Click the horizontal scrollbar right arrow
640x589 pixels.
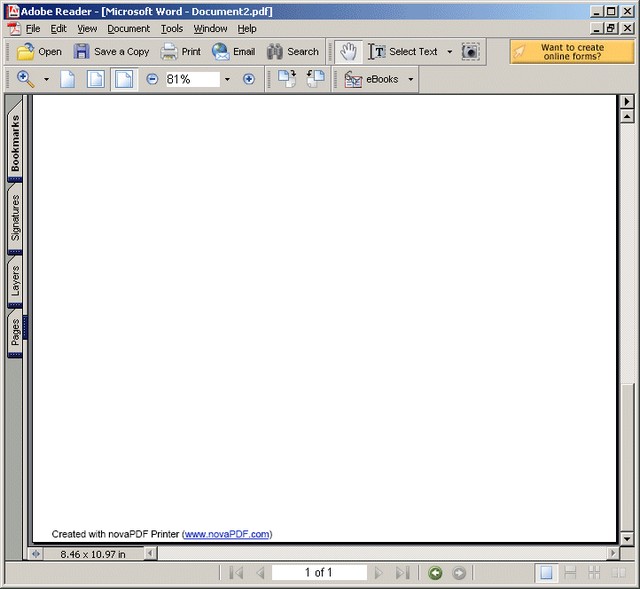coord(613,553)
